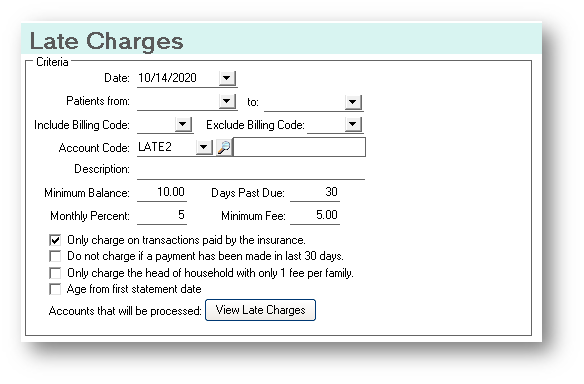Click the View Late Charges button
The image size is (584, 384).
tap(260, 310)
